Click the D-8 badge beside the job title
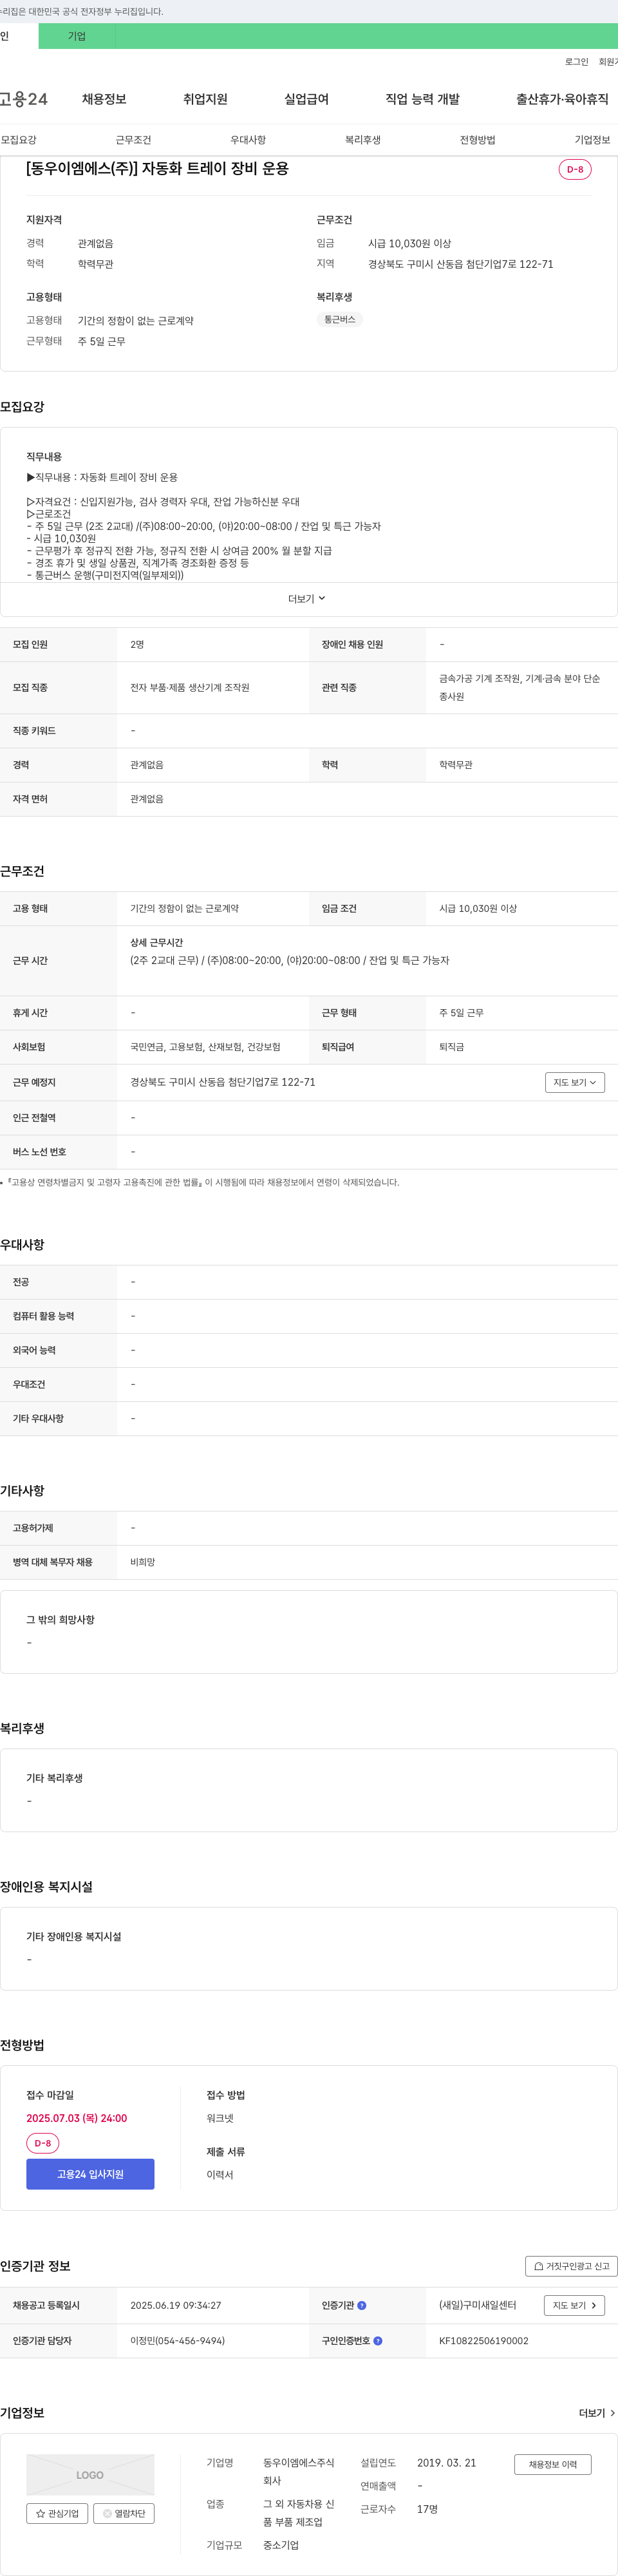The height and width of the screenshot is (2576, 618). (575, 169)
